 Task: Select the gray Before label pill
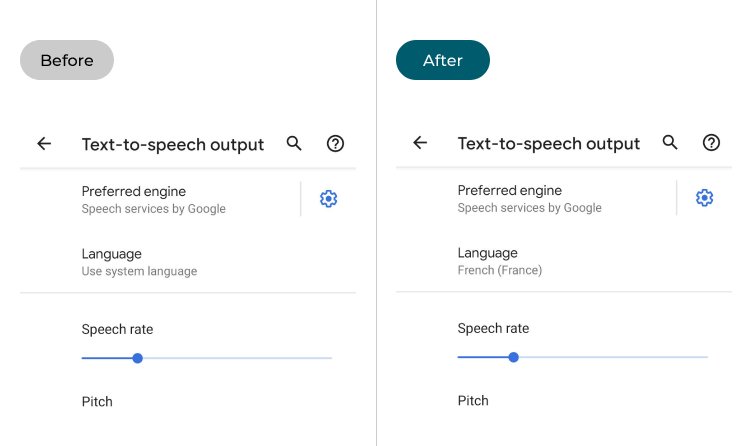(x=67, y=60)
